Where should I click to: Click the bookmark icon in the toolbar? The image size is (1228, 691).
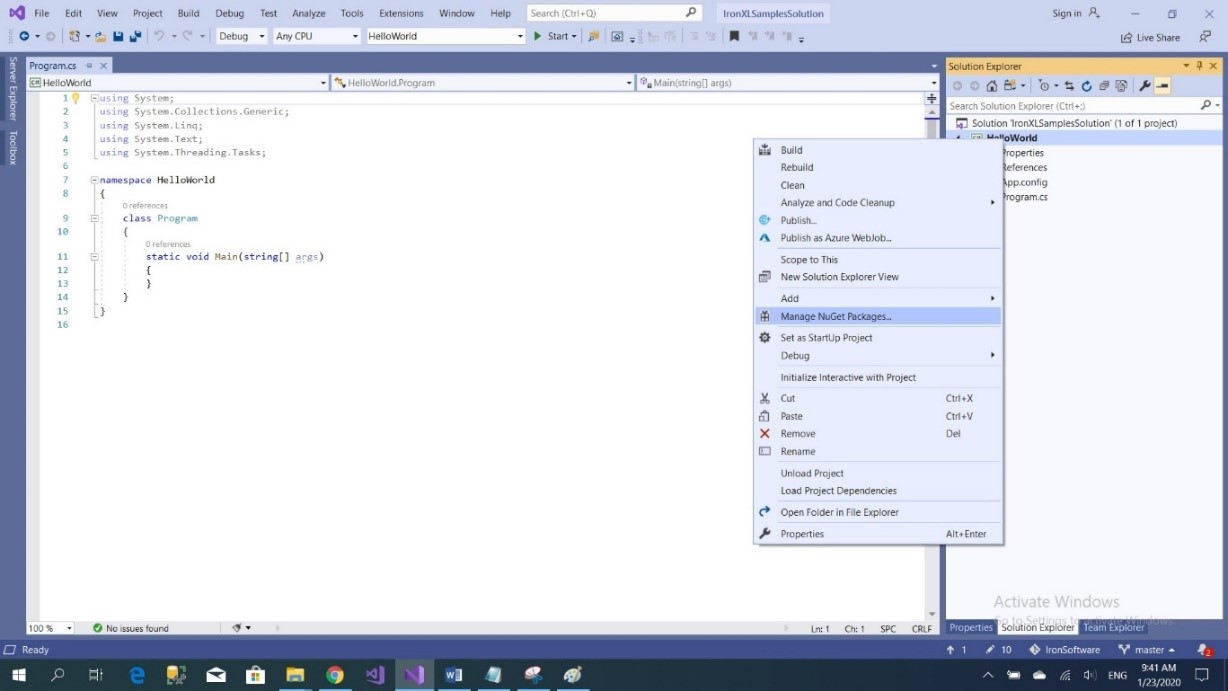pyautogui.click(x=734, y=36)
